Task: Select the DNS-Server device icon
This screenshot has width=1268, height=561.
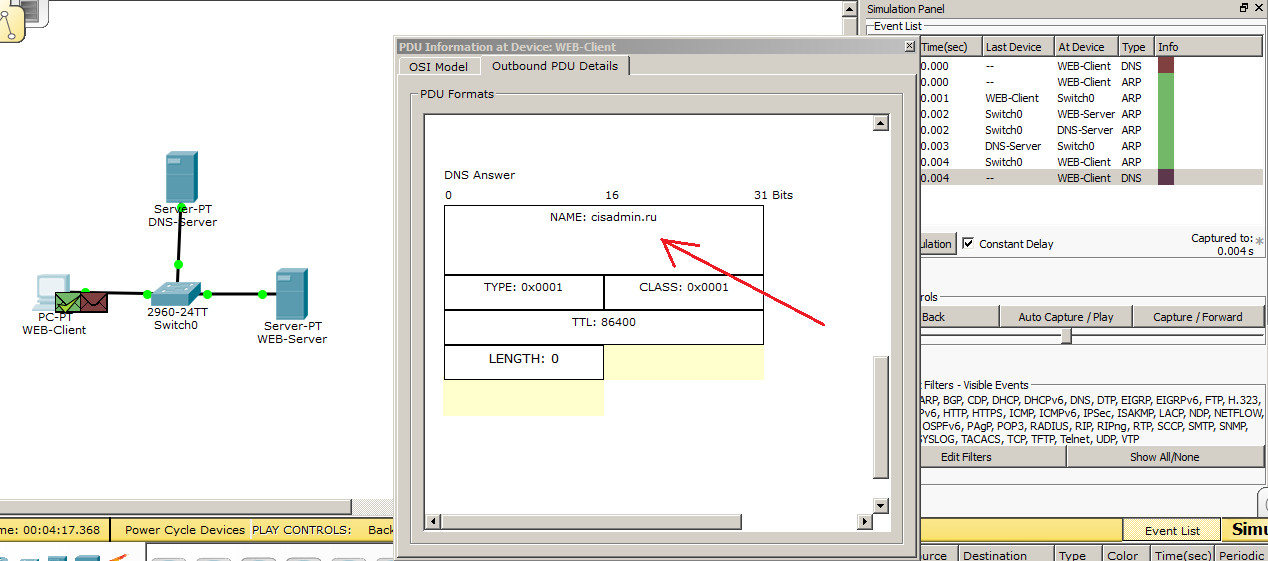Action: point(181,178)
